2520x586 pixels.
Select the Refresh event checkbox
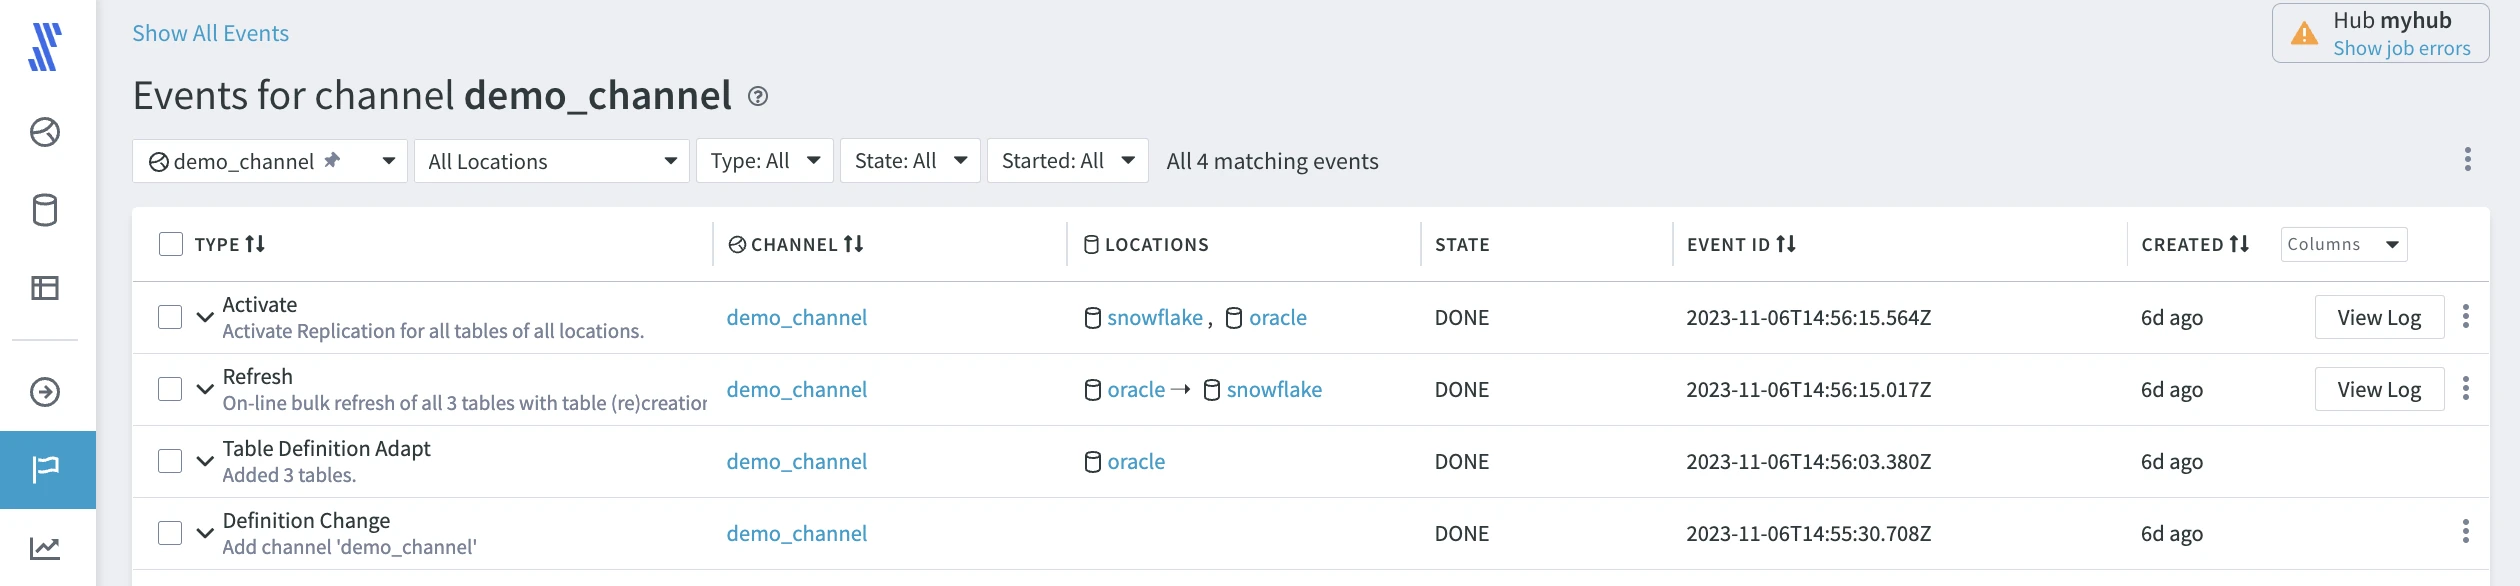pyautogui.click(x=170, y=389)
